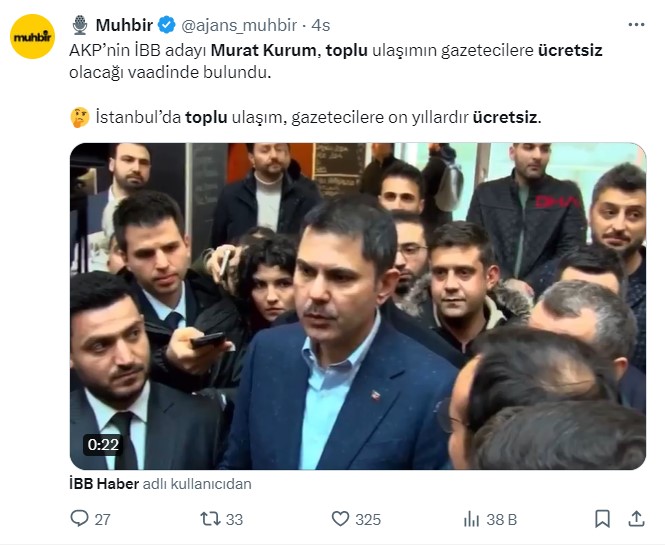Open the yellow muhbir profile avatar

[33, 36]
